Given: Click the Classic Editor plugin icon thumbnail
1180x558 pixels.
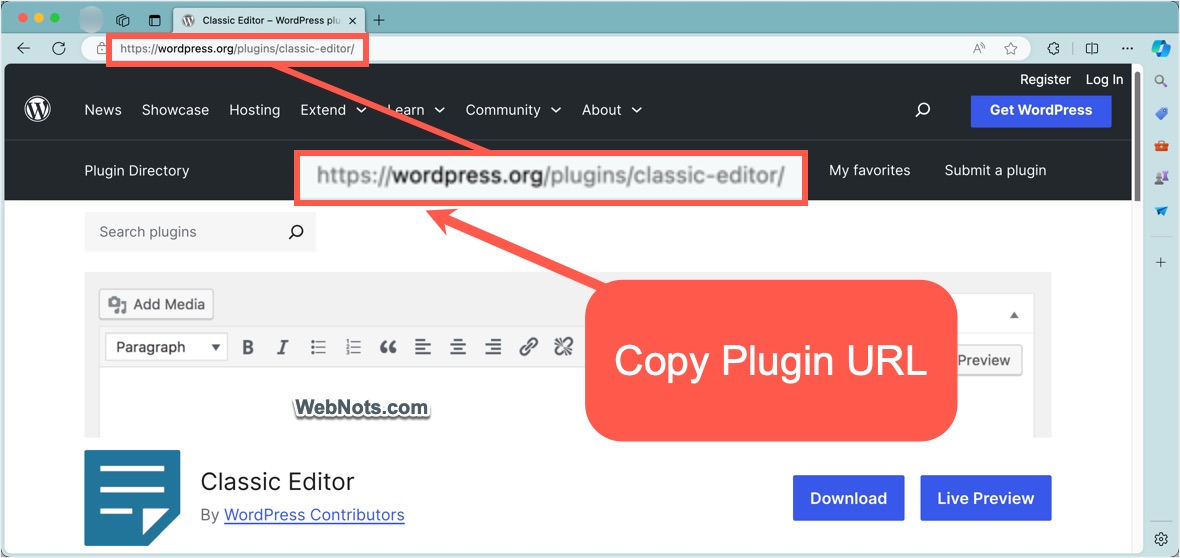Looking at the screenshot, I should pyautogui.click(x=132, y=498).
